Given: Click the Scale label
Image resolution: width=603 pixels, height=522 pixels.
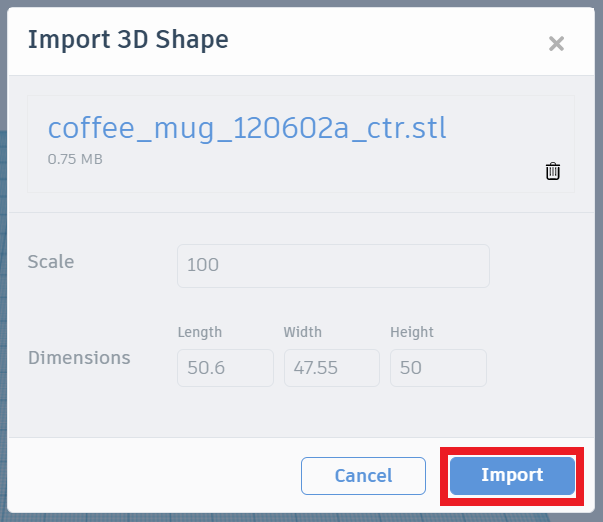Looking at the screenshot, I should [x=51, y=262].
